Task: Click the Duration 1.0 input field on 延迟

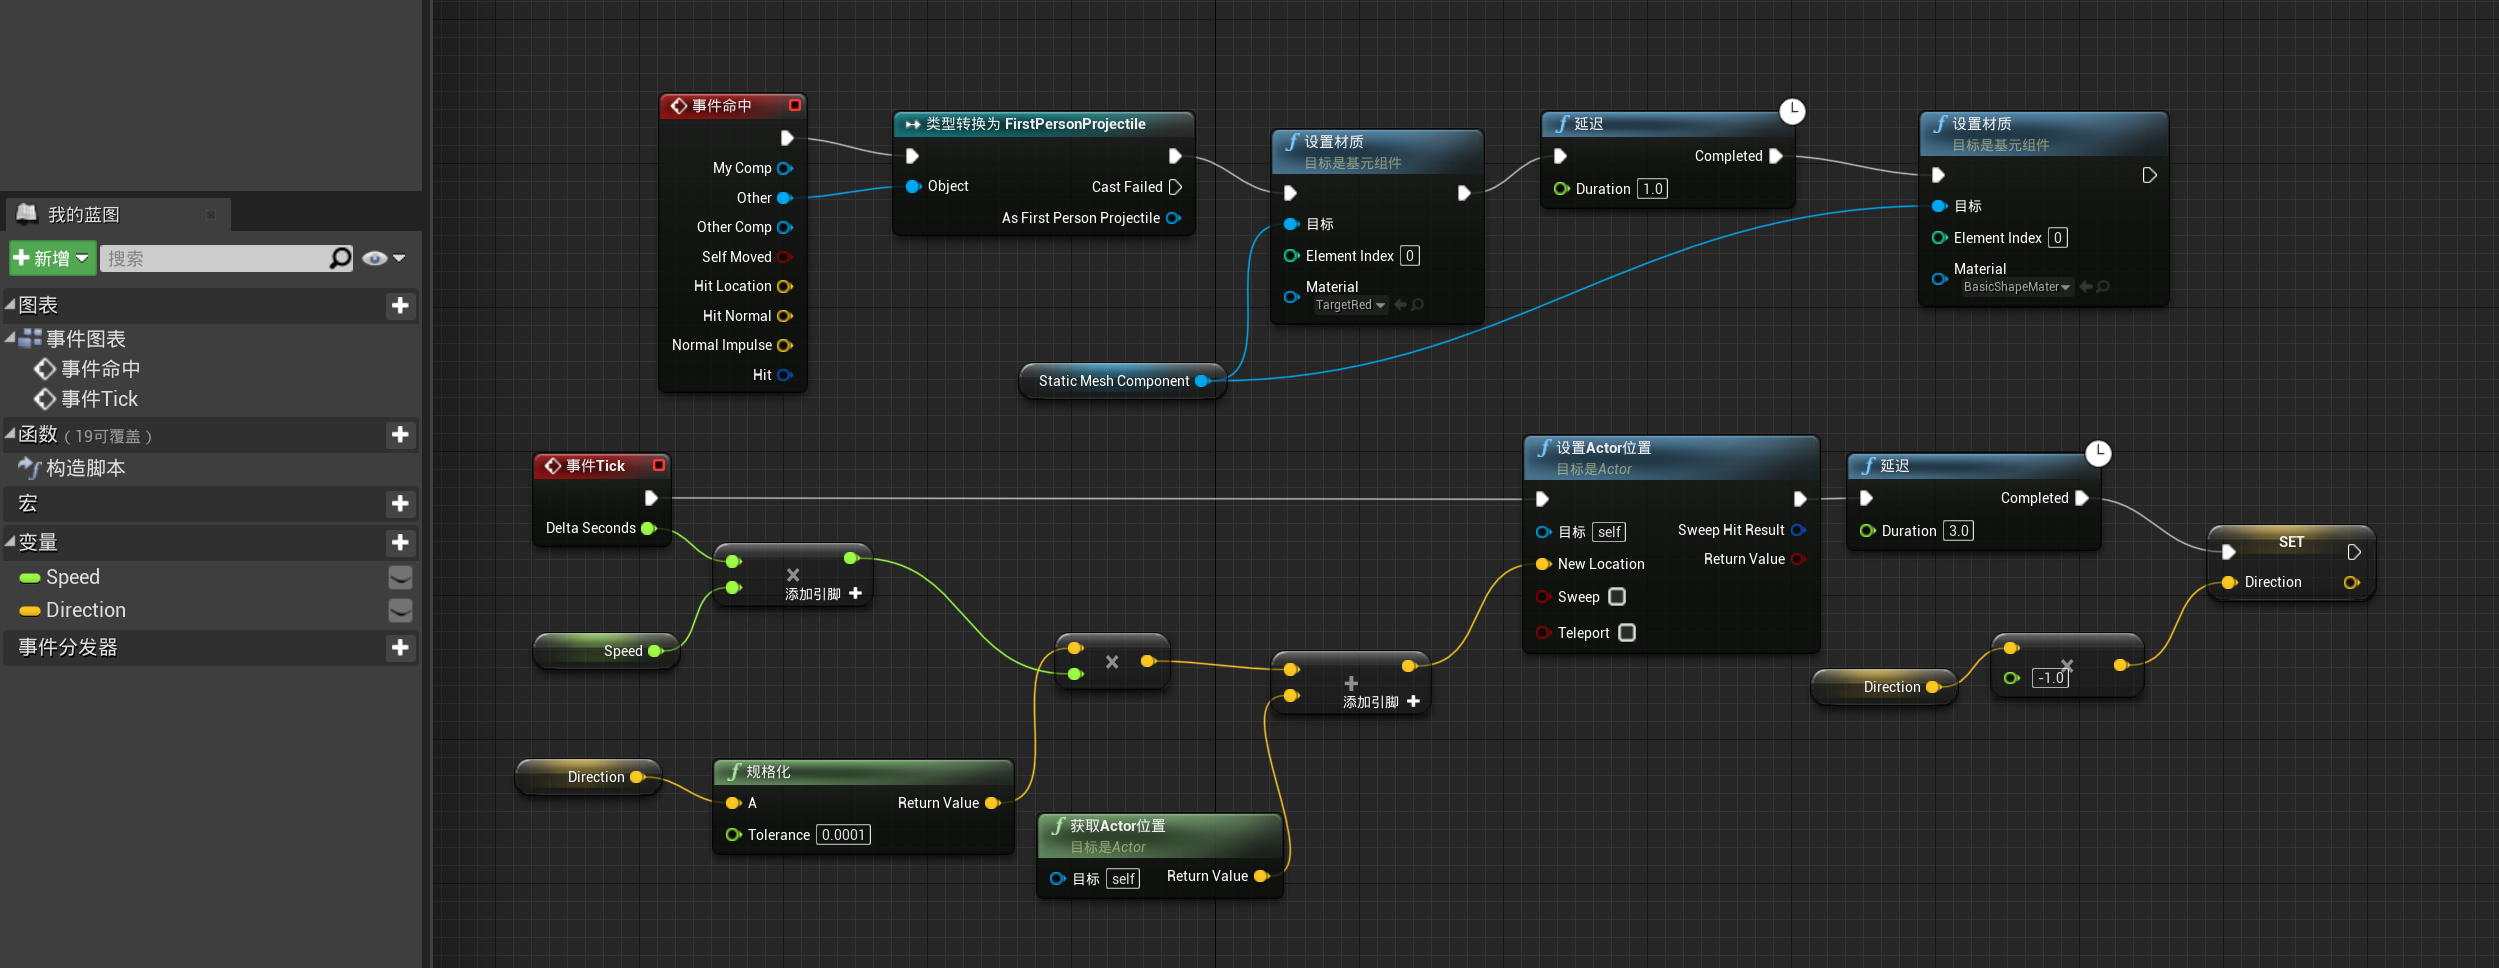Action: pos(1653,188)
